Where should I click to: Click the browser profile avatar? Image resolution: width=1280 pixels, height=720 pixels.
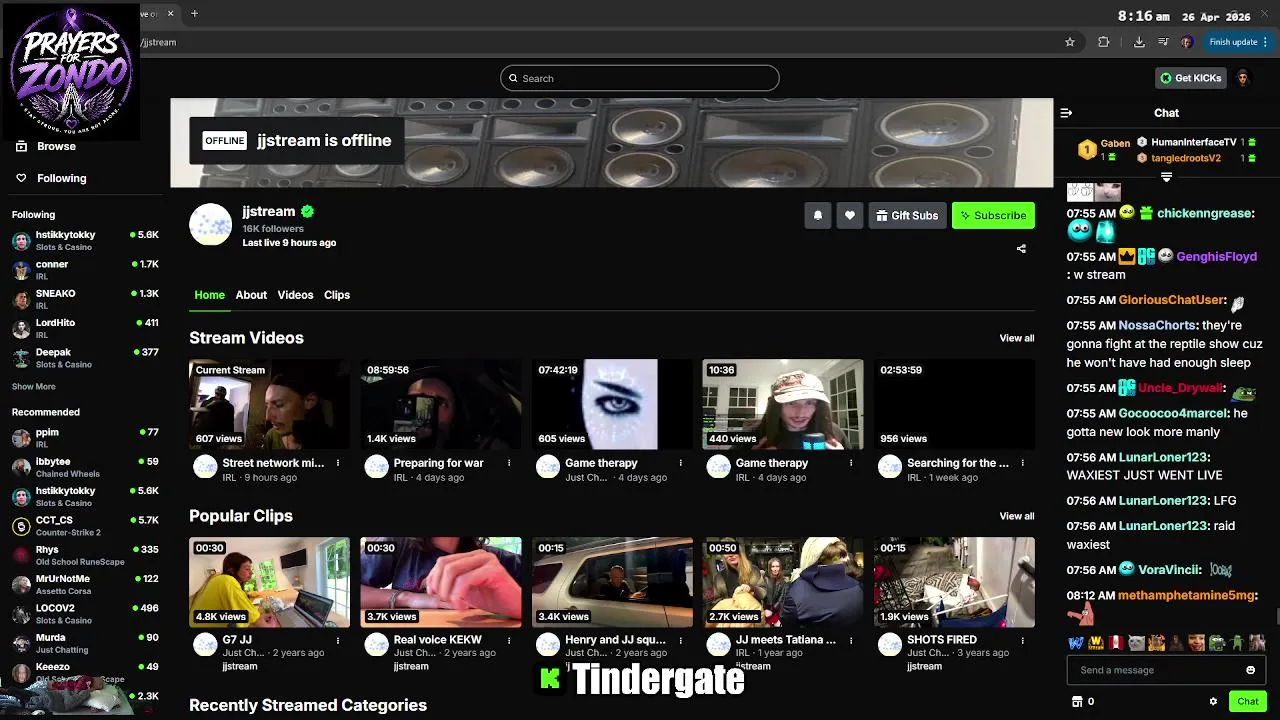[1186, 42]
